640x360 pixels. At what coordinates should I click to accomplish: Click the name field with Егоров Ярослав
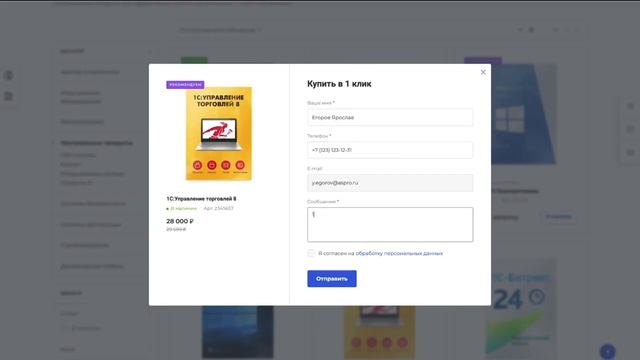[x=390, y=118]
